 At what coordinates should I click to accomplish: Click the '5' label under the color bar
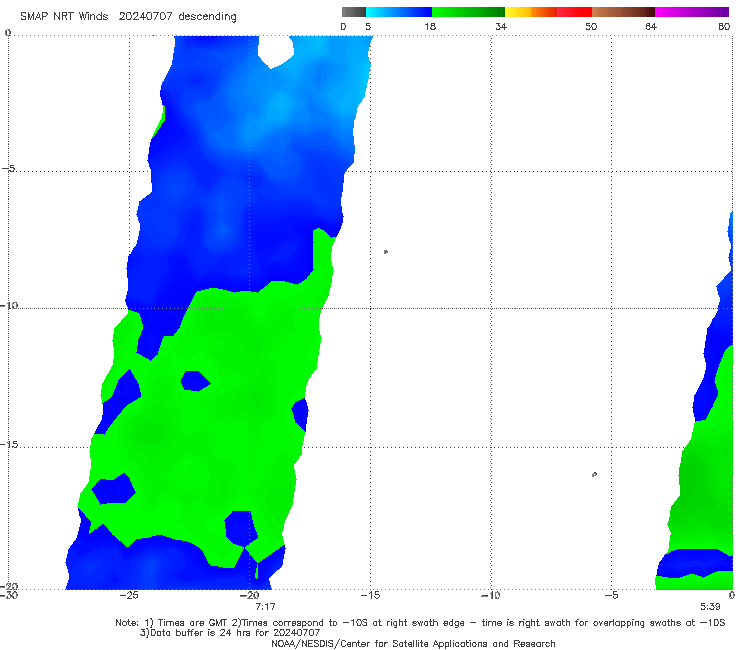pyautogui.click(x=368, y=27)
